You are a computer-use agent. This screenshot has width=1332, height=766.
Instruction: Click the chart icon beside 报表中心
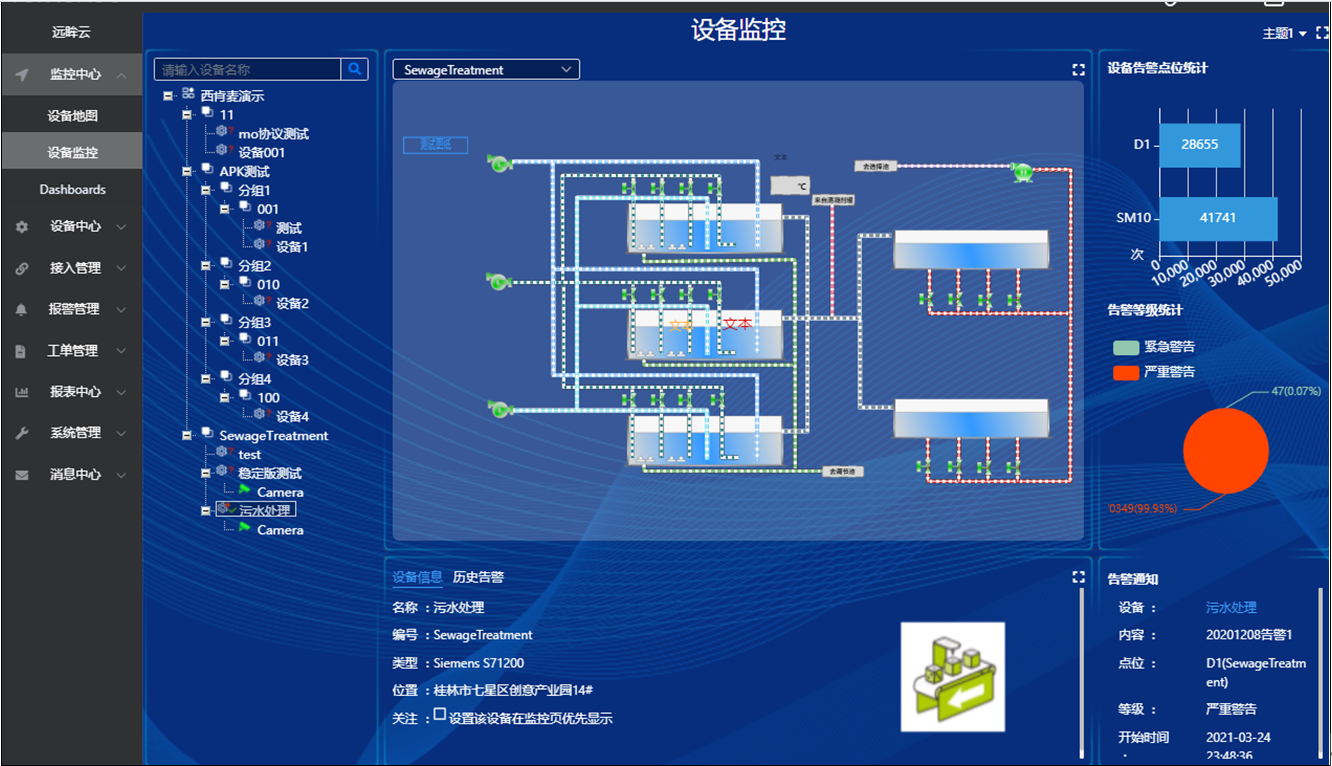coord(21,392)
